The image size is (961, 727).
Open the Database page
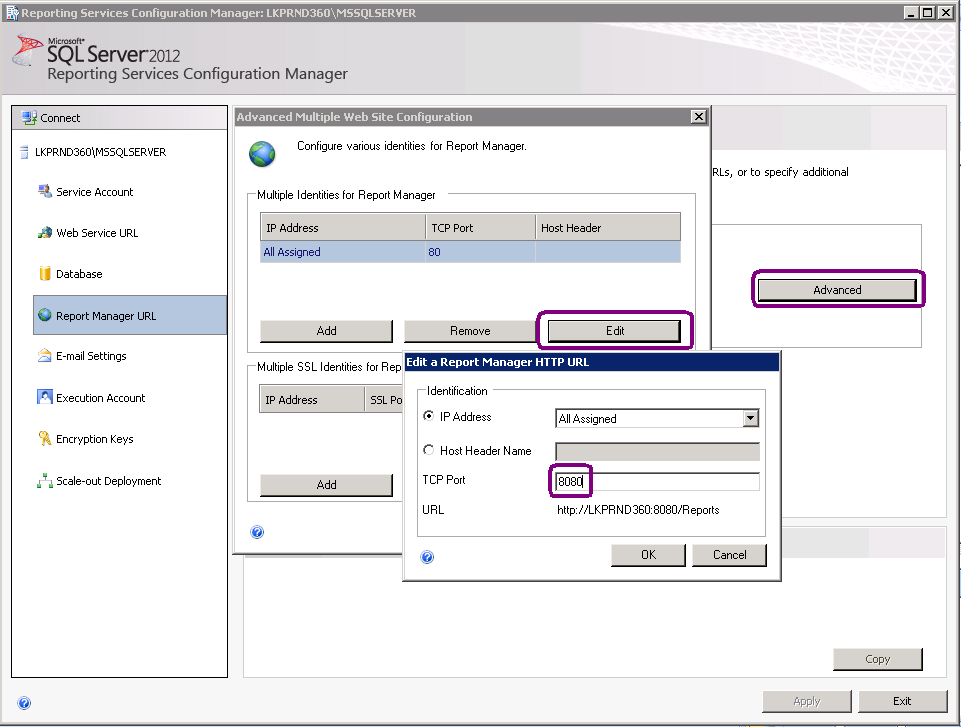[x=79, y=274]
